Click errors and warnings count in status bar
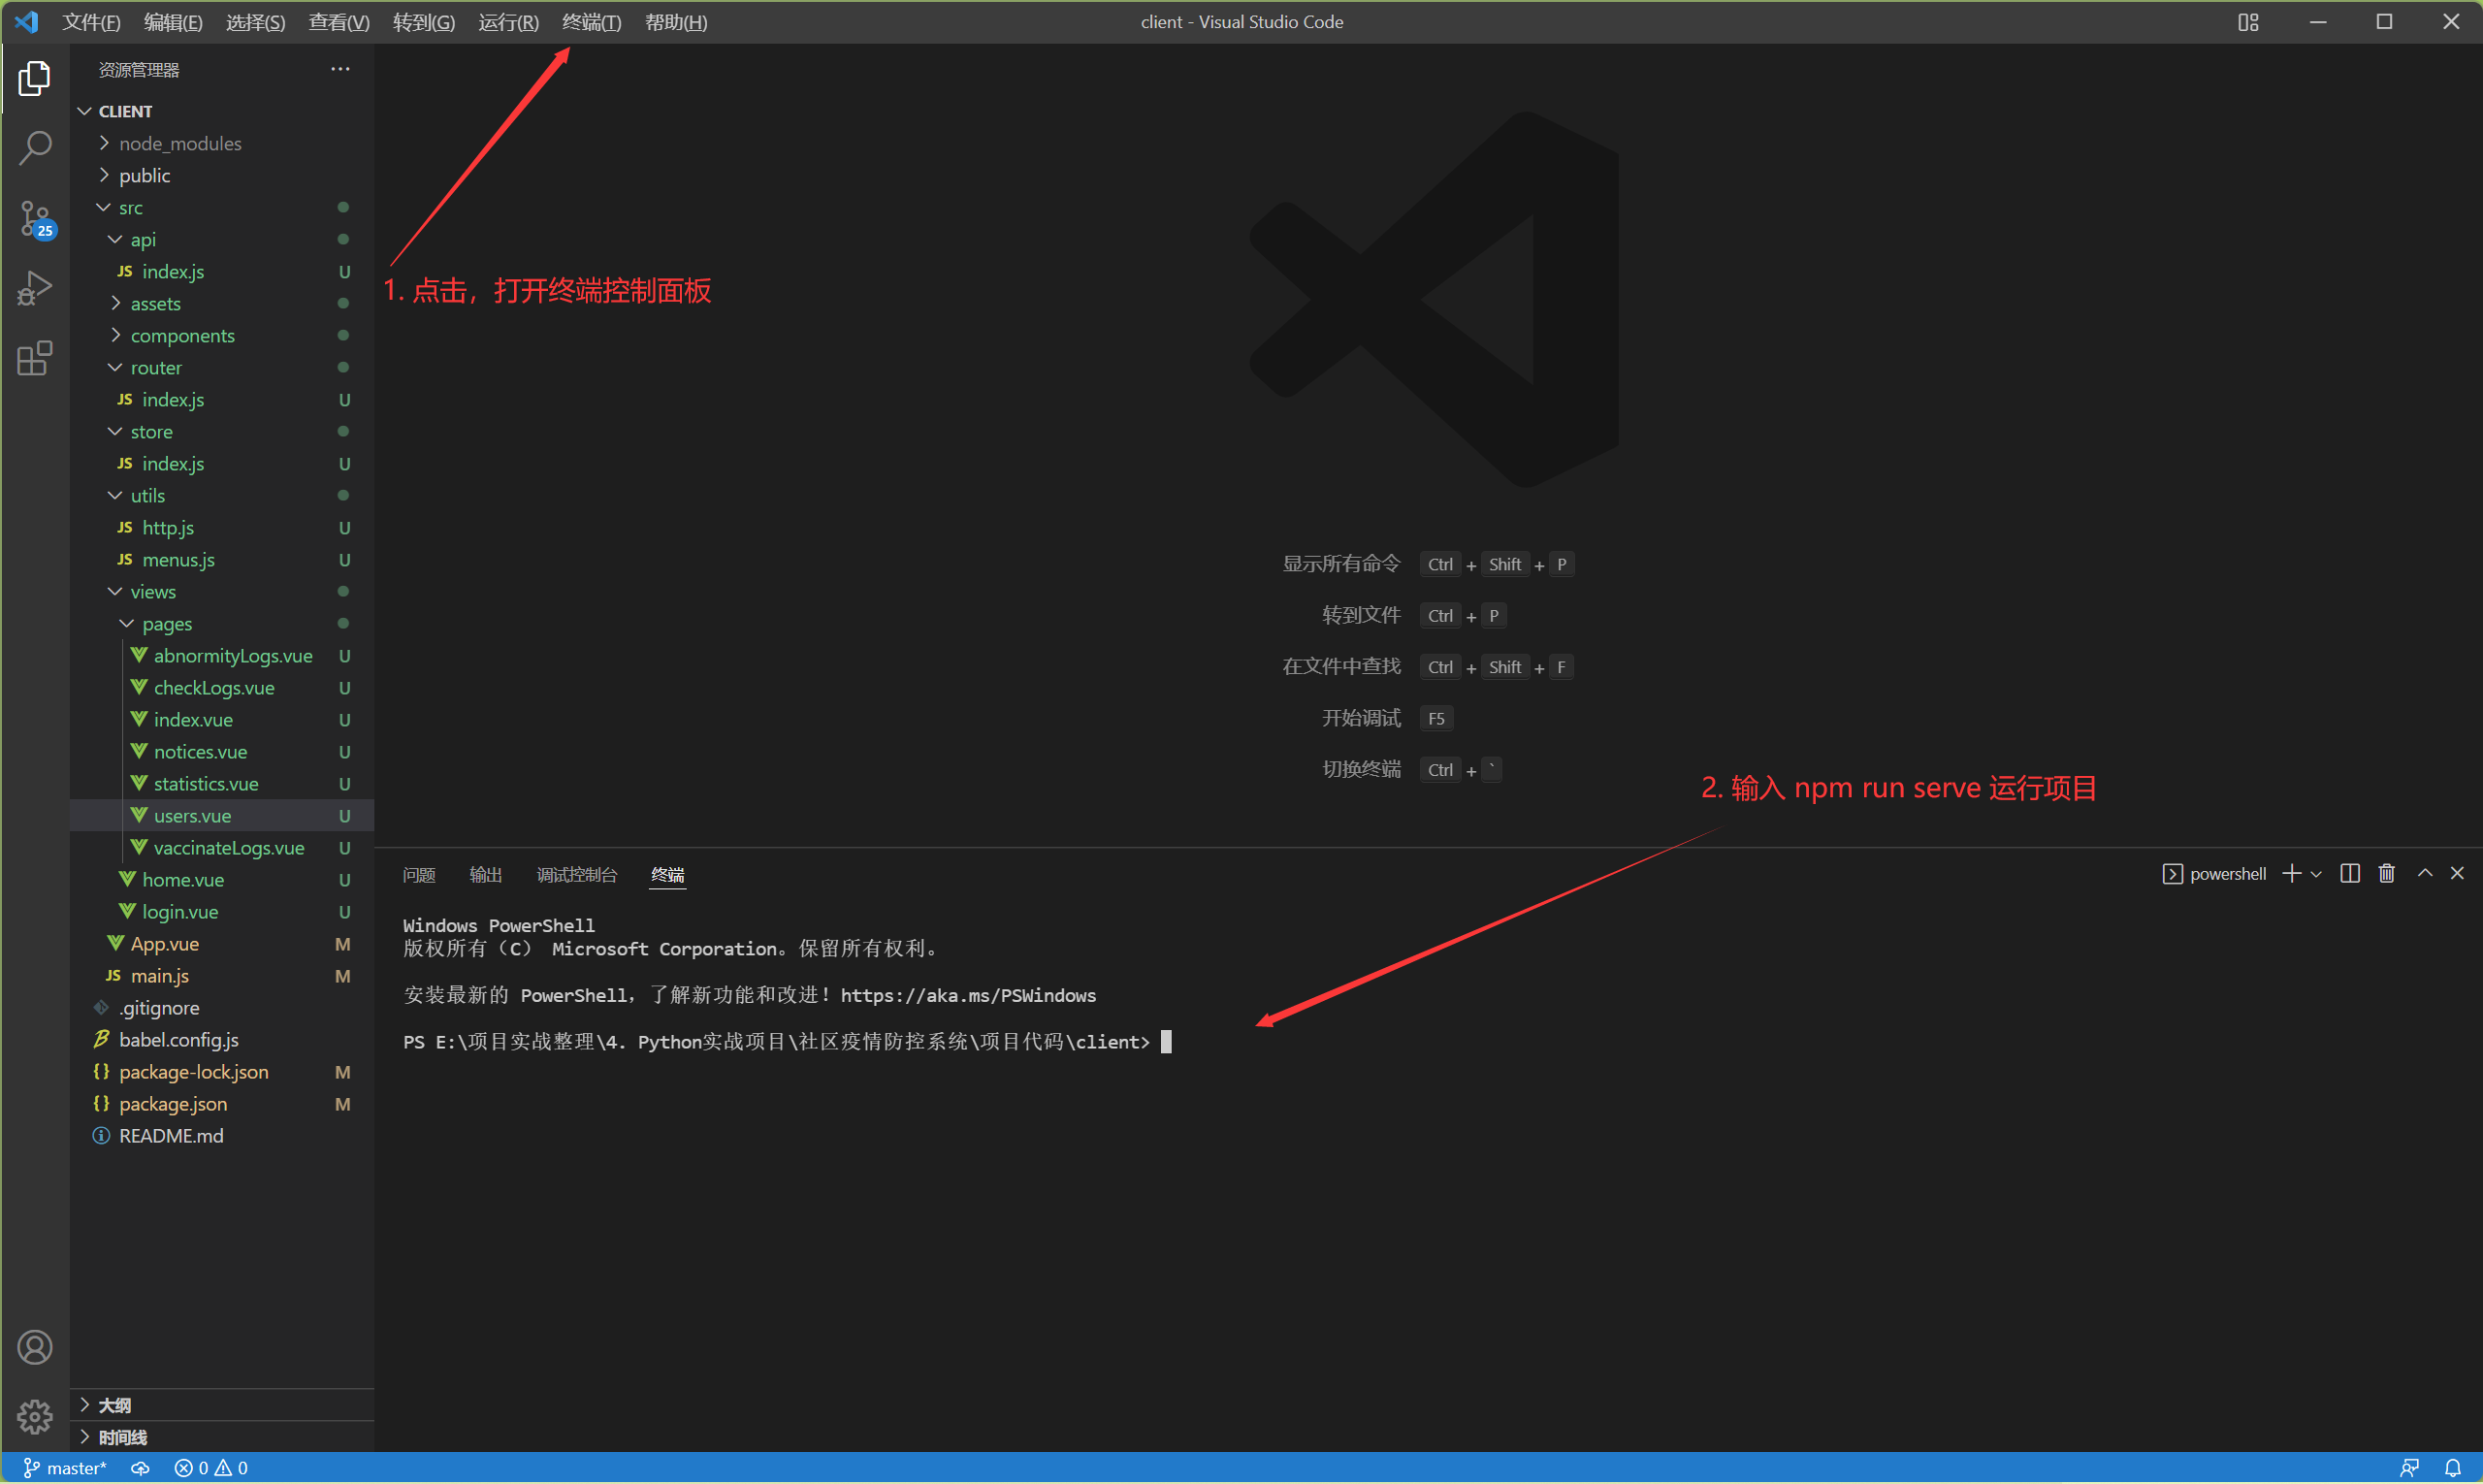The height and width of the screenshot is (1484, 2483). [x=210, y=1467]
